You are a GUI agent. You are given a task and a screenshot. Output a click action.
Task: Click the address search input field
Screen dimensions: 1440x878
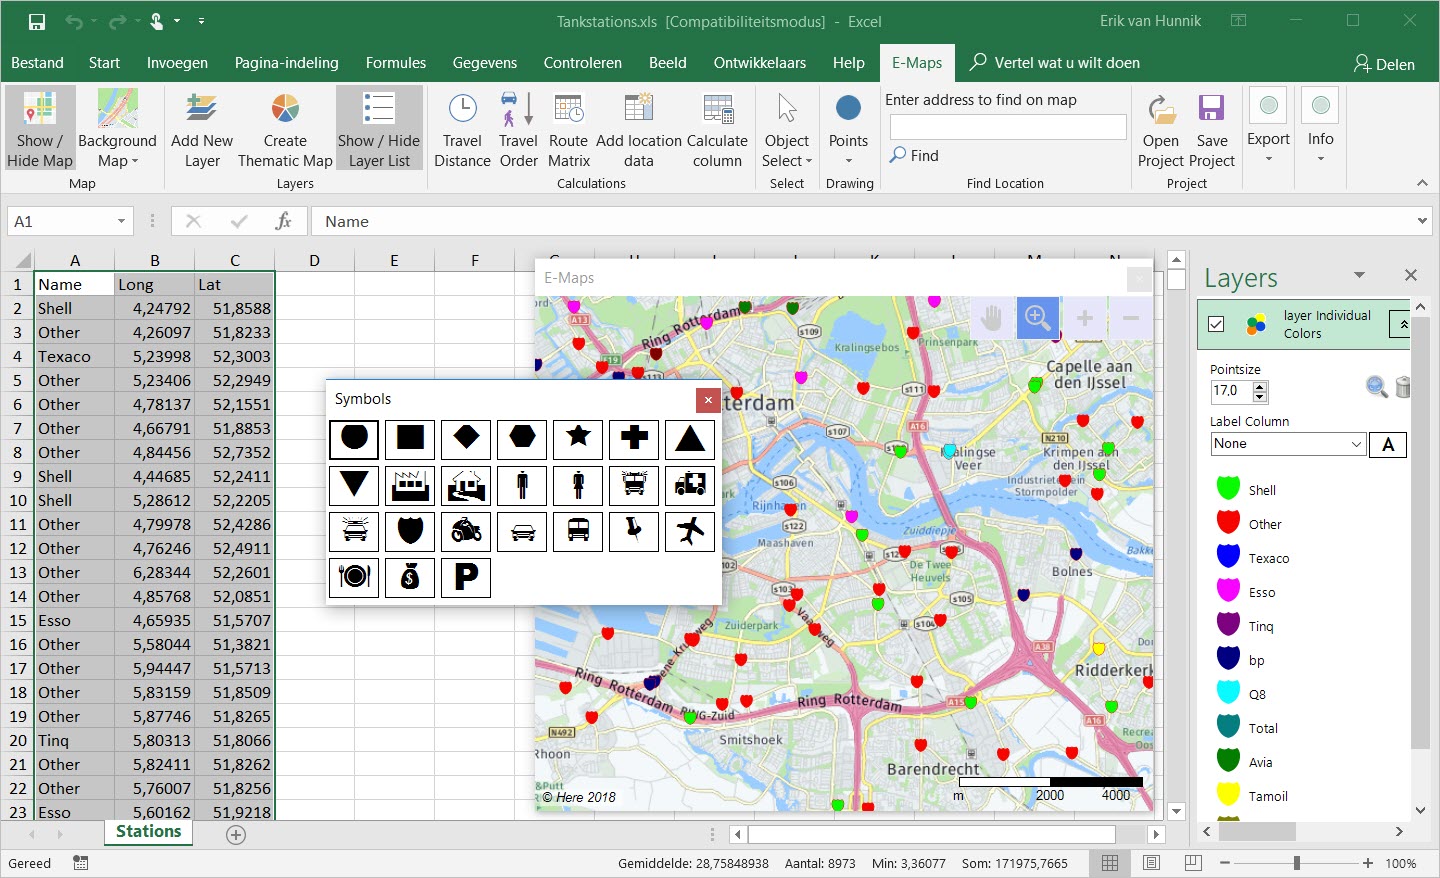tap(1008, 127)
